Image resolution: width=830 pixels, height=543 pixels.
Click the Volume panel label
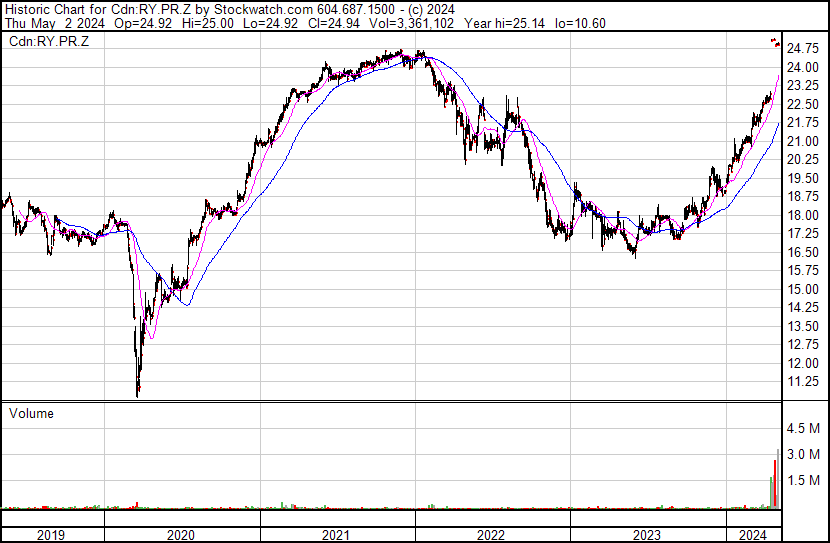point(31,413)
